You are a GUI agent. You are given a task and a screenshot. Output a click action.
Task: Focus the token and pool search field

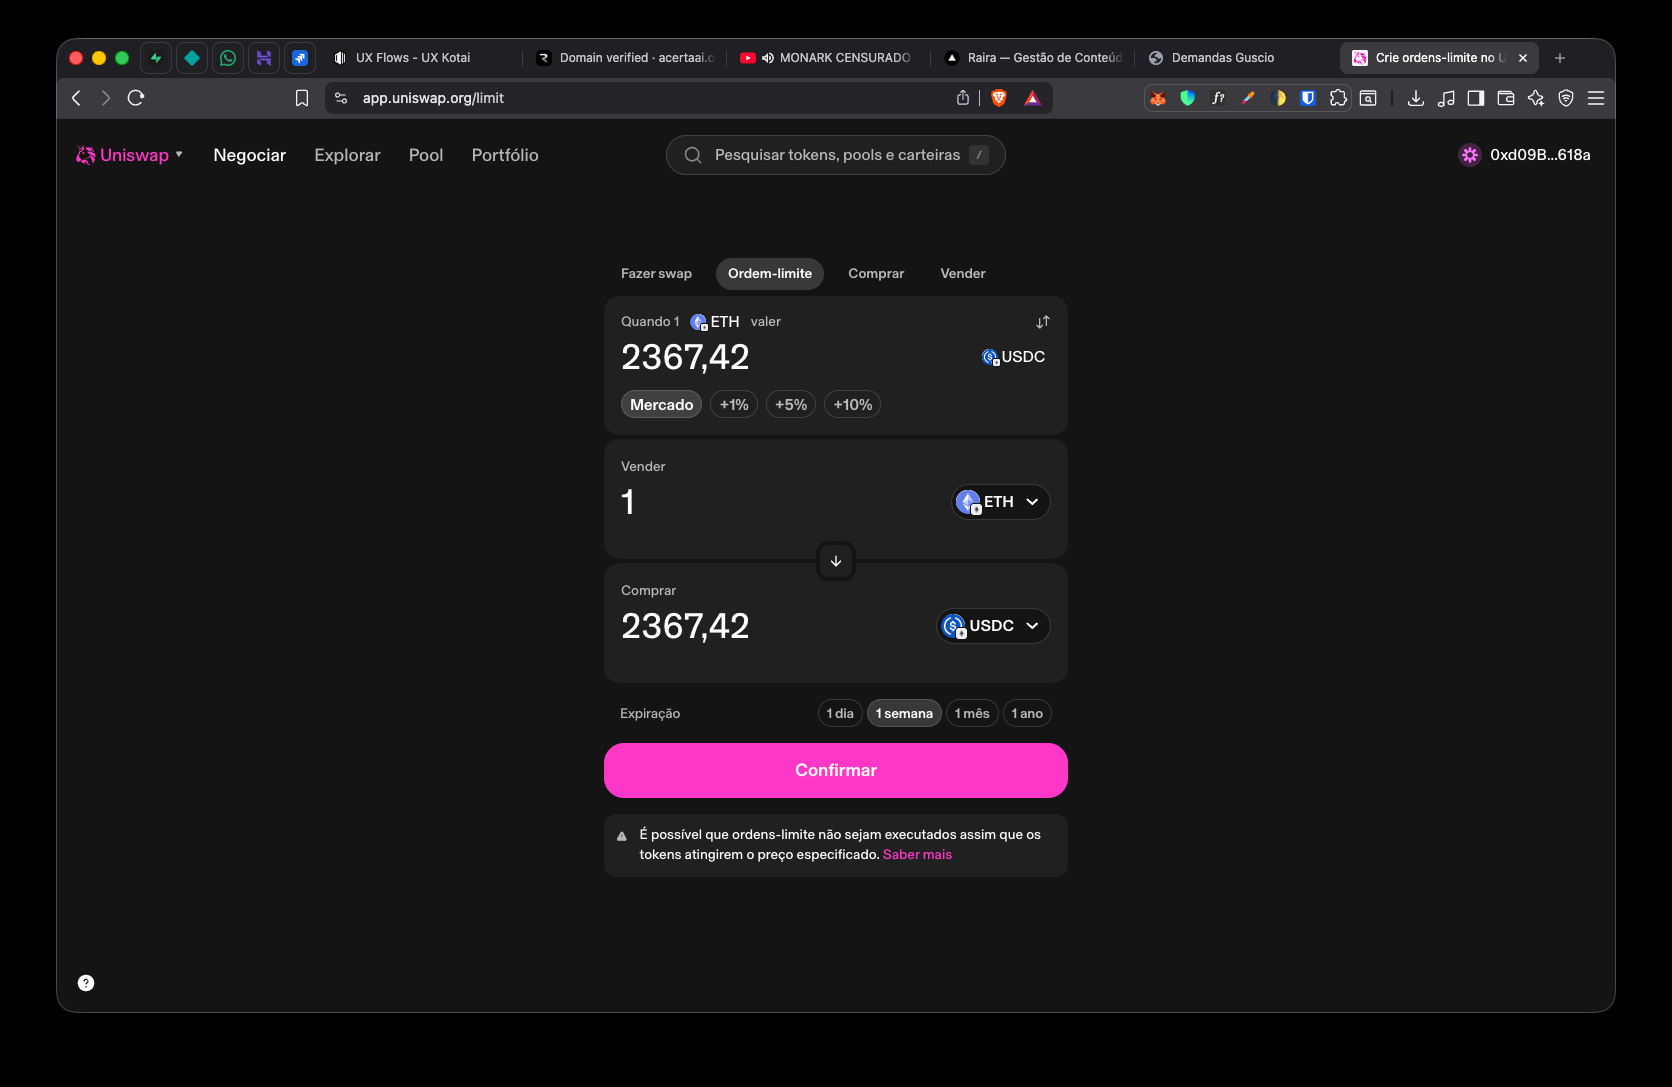(x=835, y=155)
